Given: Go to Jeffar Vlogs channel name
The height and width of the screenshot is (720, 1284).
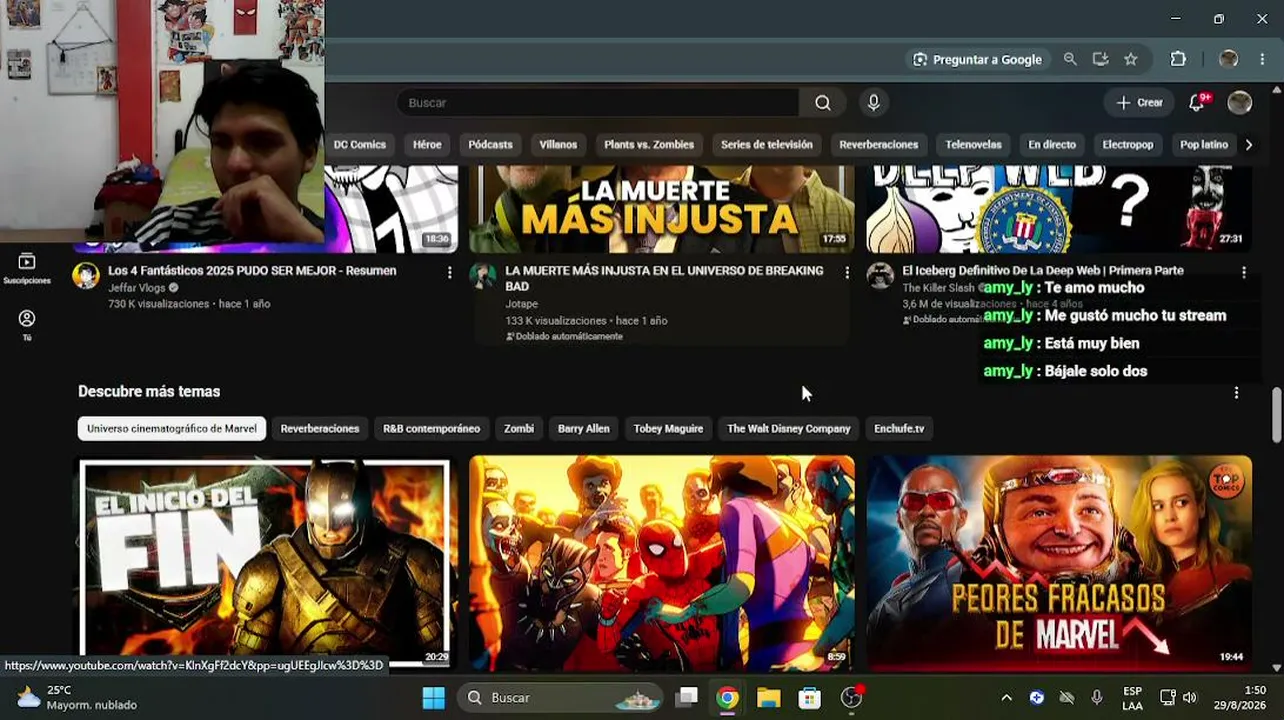Looking at the screenshot, I should [137, 288].
